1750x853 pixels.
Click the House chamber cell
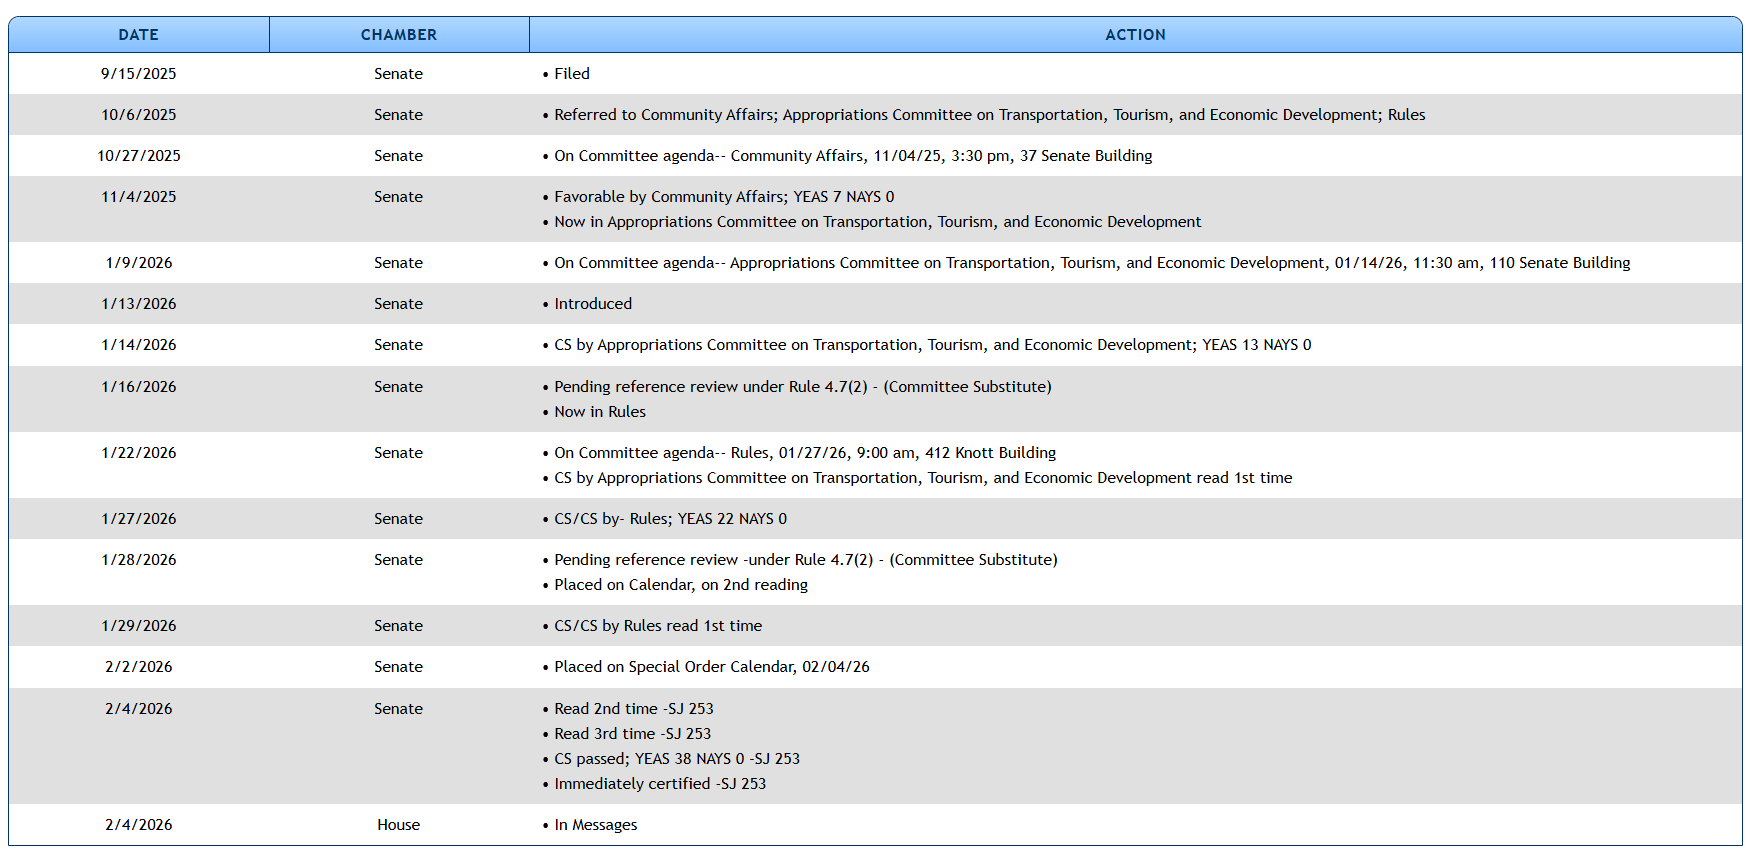[398, 825]
